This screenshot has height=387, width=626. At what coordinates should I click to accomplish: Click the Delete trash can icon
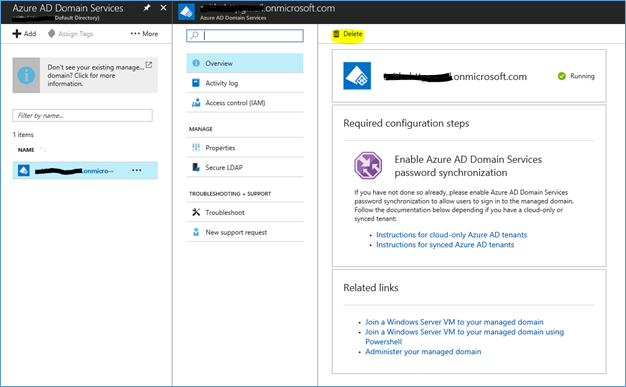click(336, 34)
